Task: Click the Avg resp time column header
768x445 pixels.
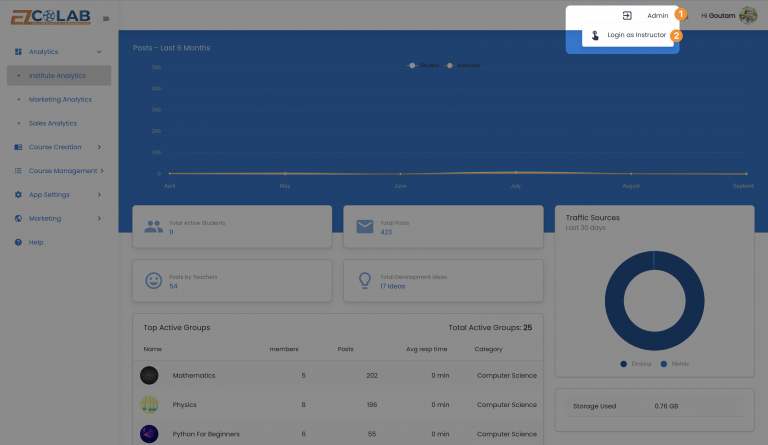Action: tap(426, 349)
